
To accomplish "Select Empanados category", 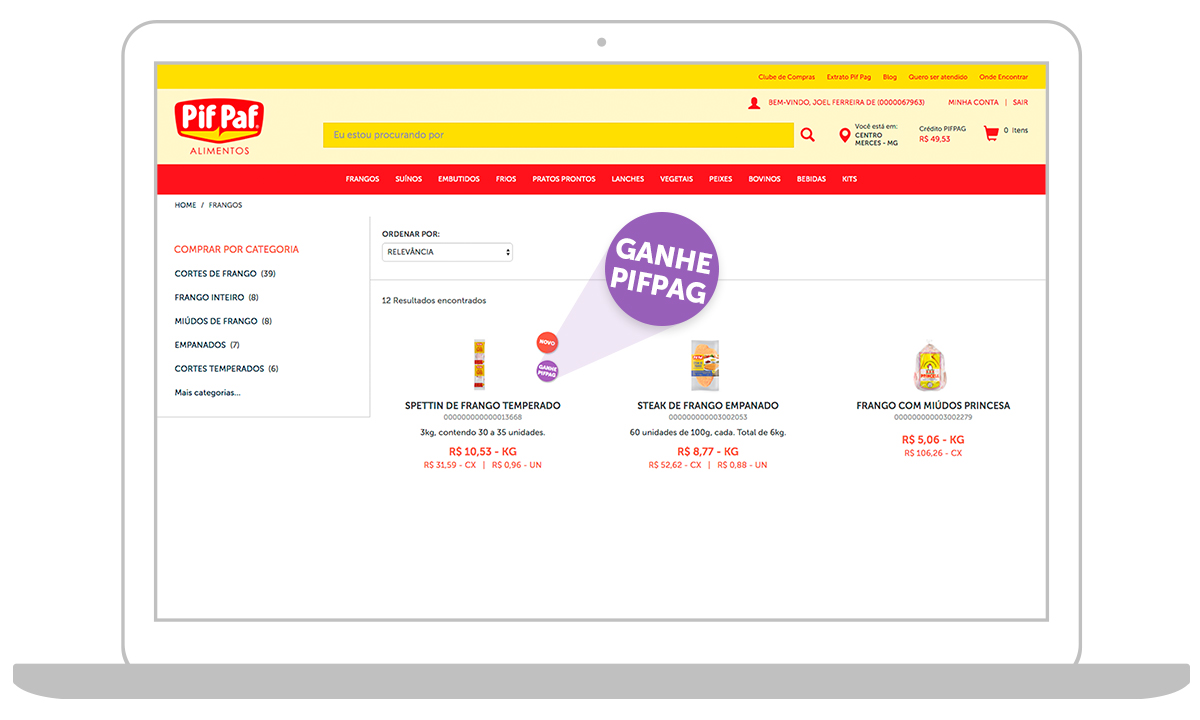I will point(207,345).
